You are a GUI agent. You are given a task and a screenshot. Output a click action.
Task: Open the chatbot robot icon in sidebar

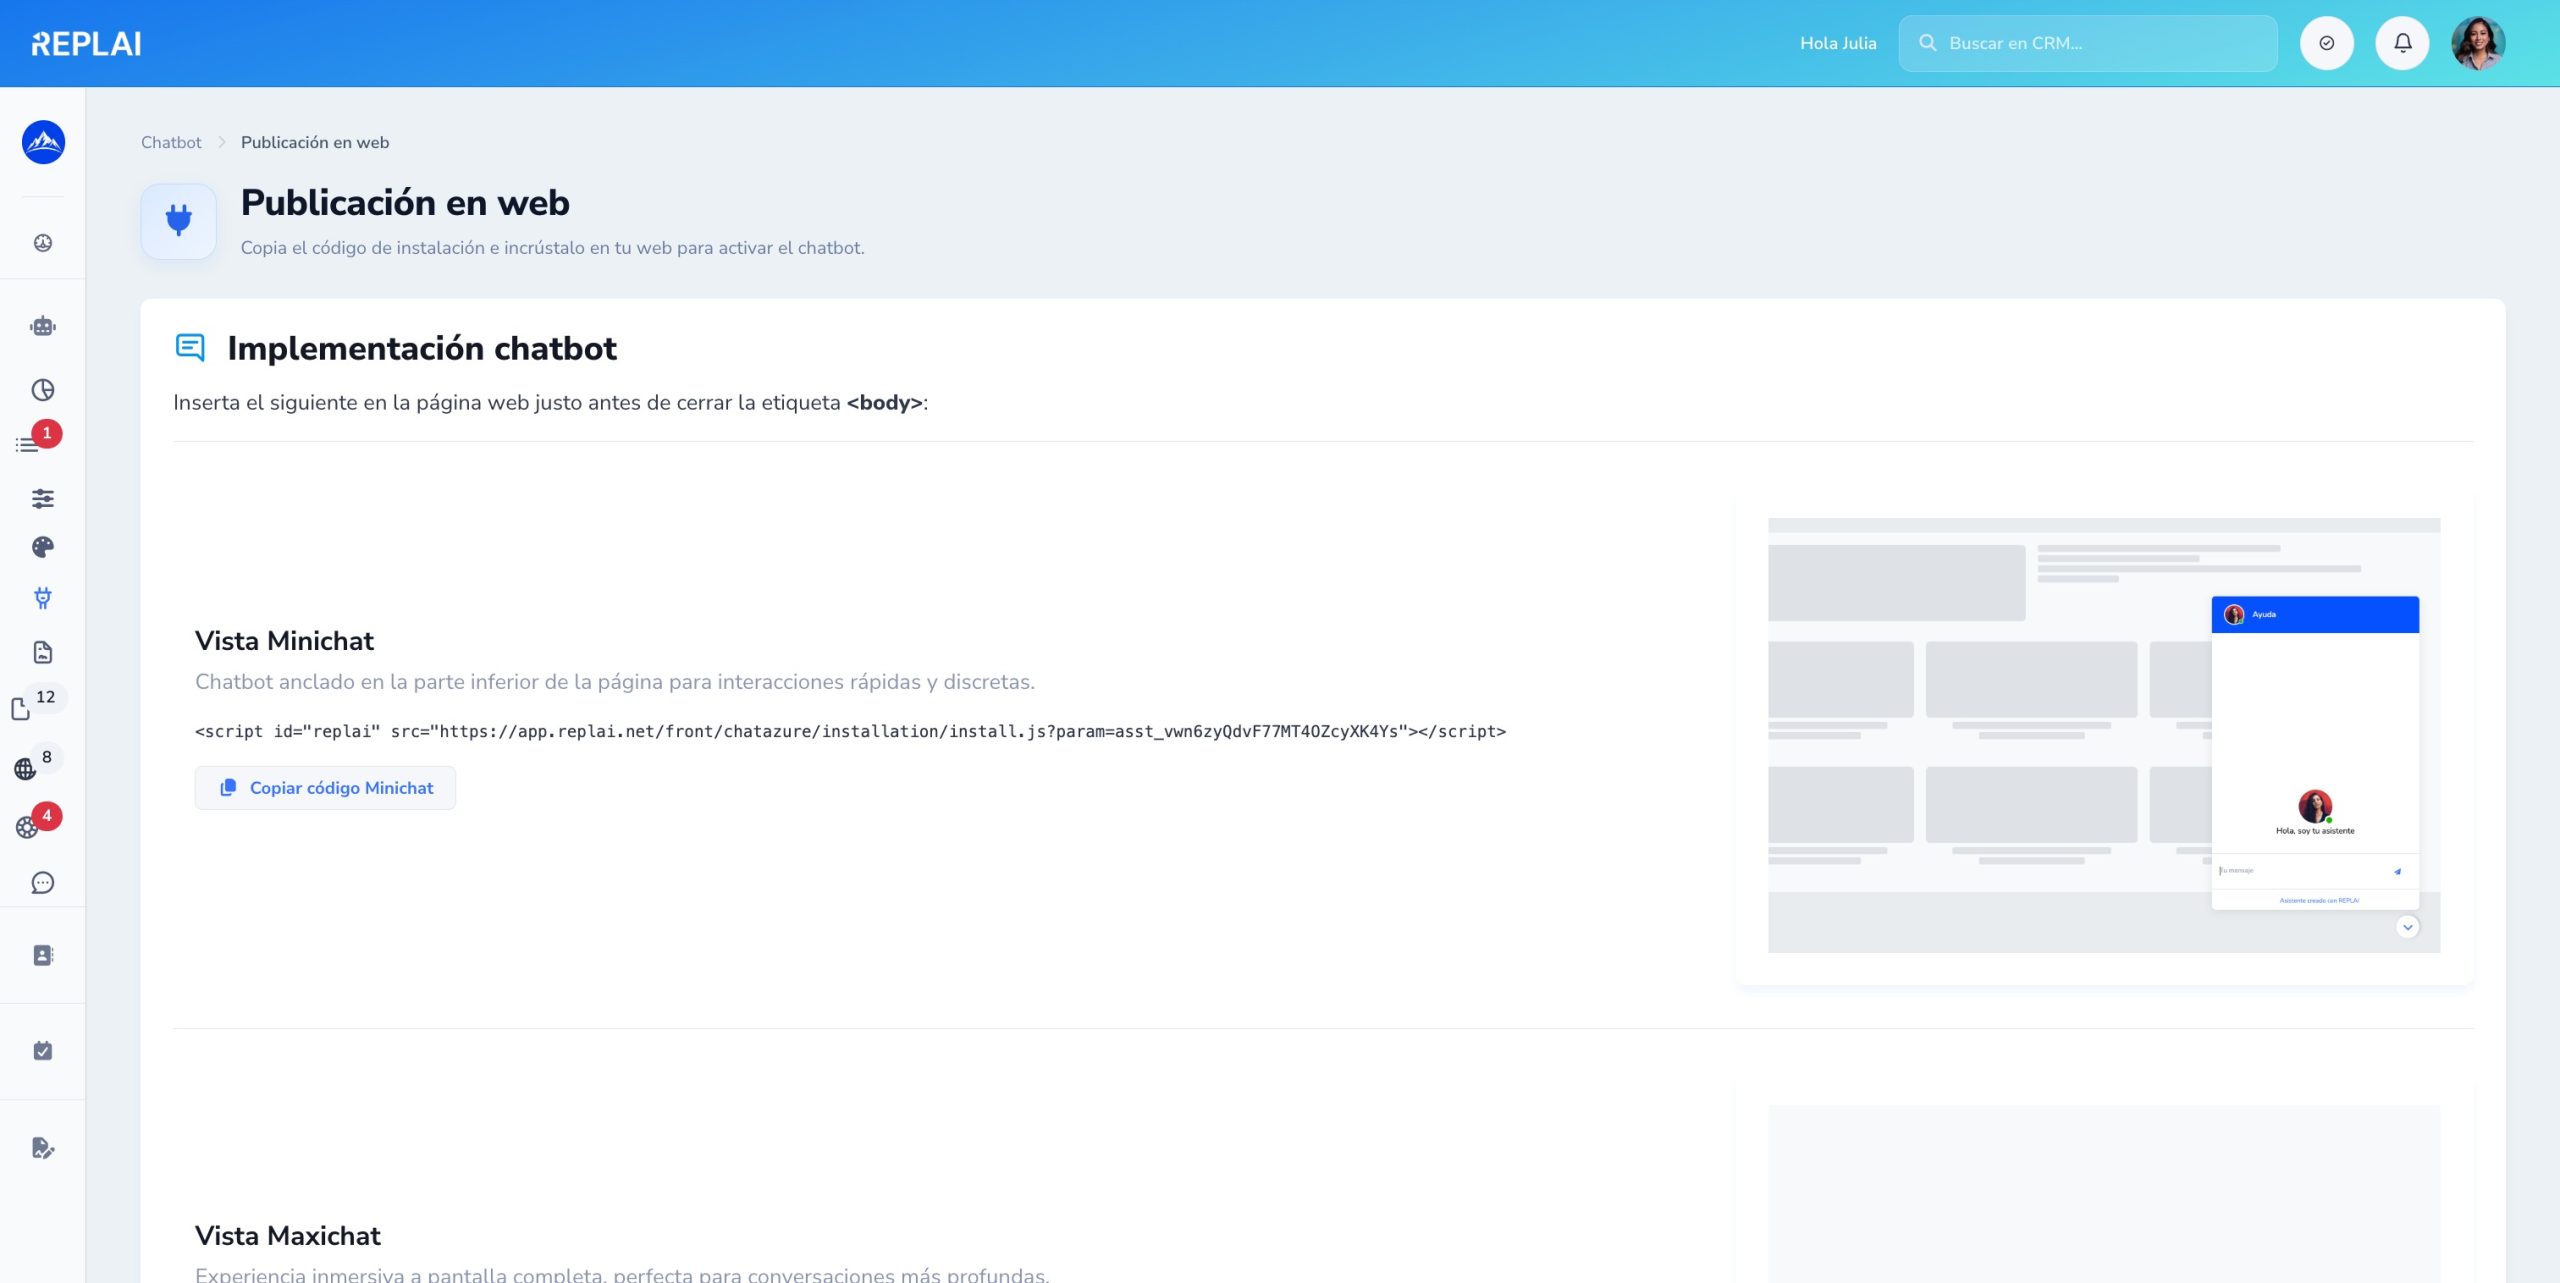point(43,326)
